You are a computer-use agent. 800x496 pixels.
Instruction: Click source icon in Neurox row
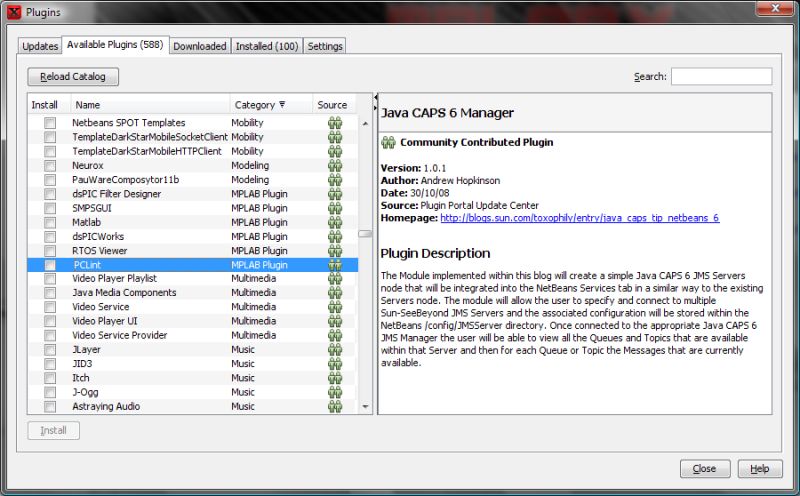(x=335, y=165)
